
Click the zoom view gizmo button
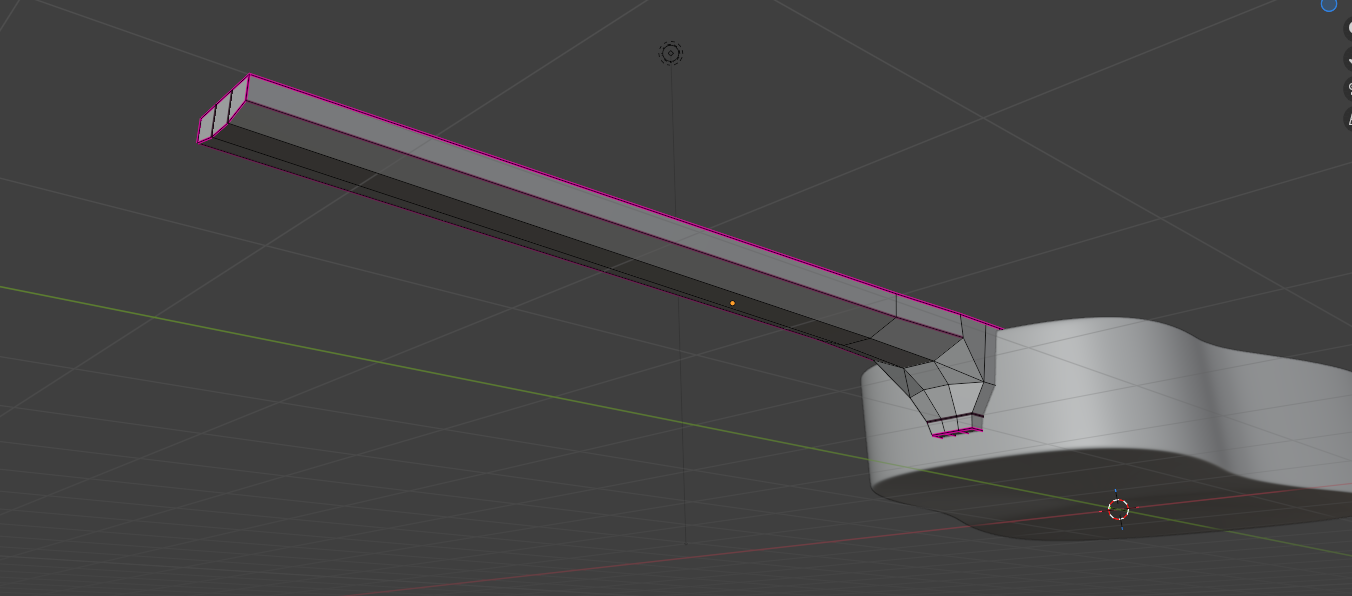tap(1348, 27)
